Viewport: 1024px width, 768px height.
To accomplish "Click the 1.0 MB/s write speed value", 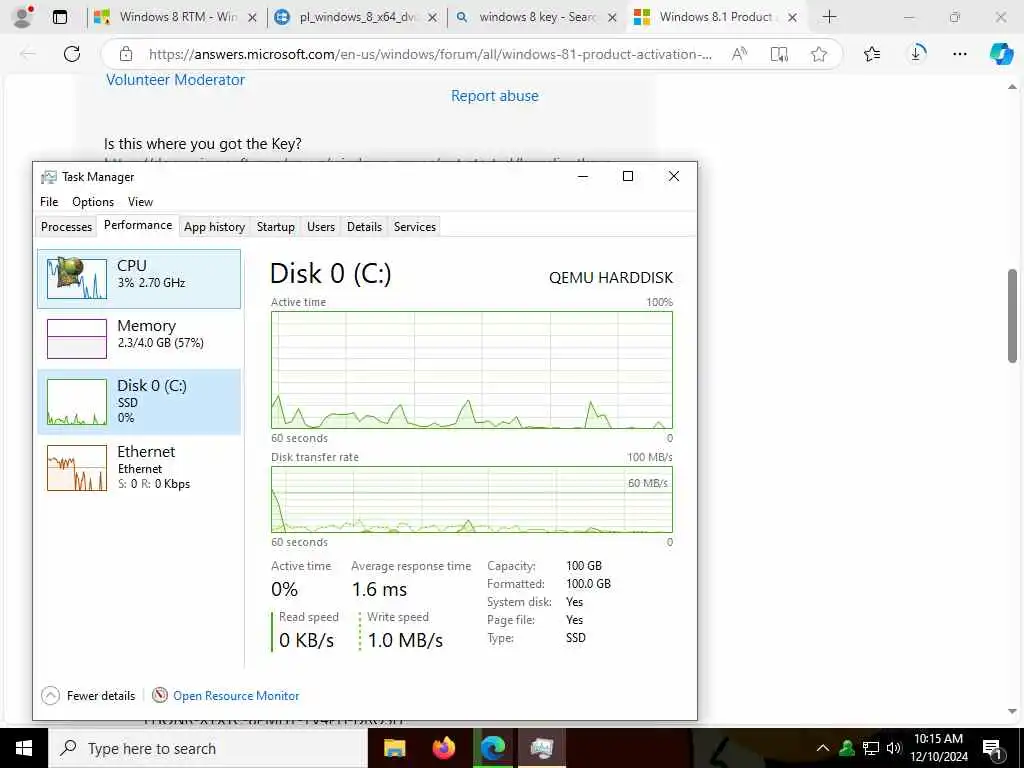I will tap(405, 640).
